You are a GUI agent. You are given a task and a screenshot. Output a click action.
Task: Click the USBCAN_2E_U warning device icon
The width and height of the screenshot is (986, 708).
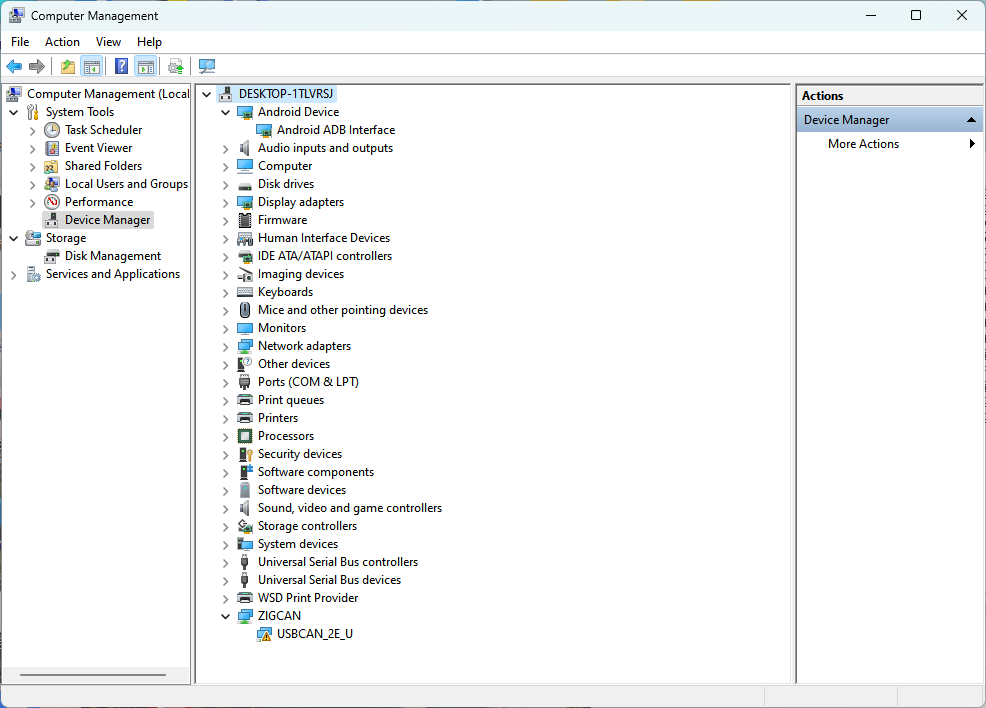(x=264, y=634)
